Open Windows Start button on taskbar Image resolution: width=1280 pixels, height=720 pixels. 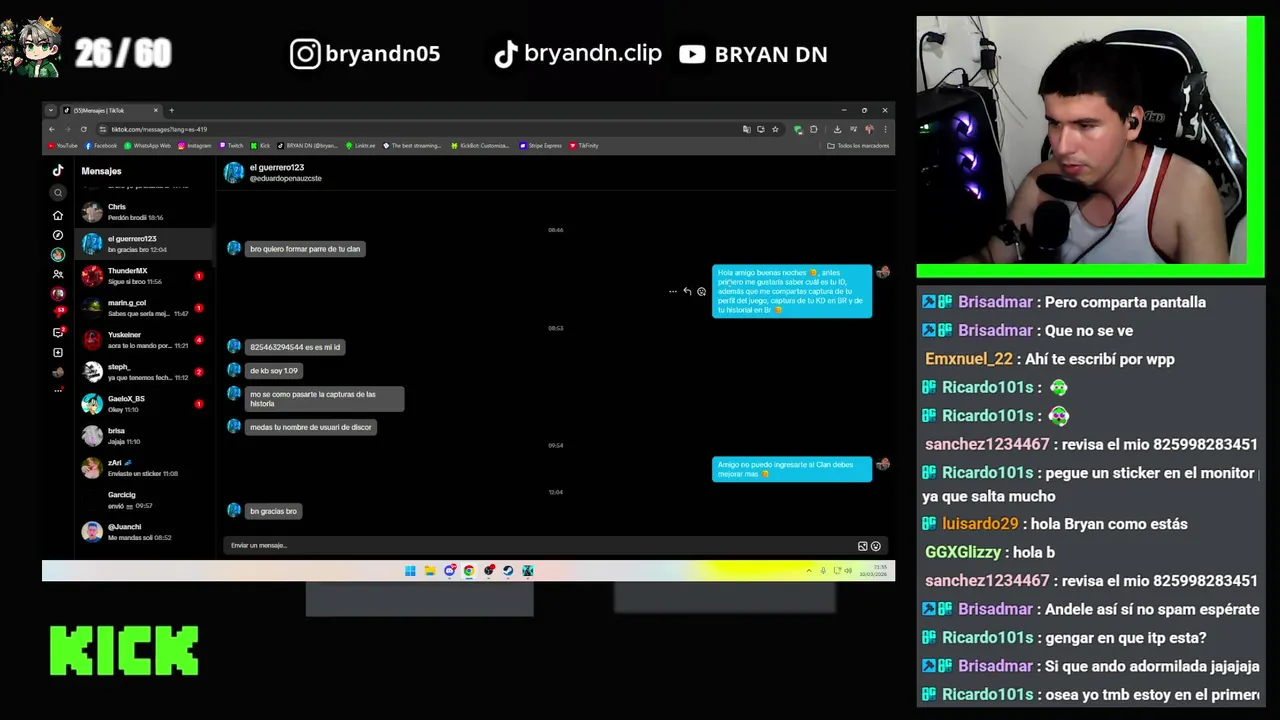[410, 571]
